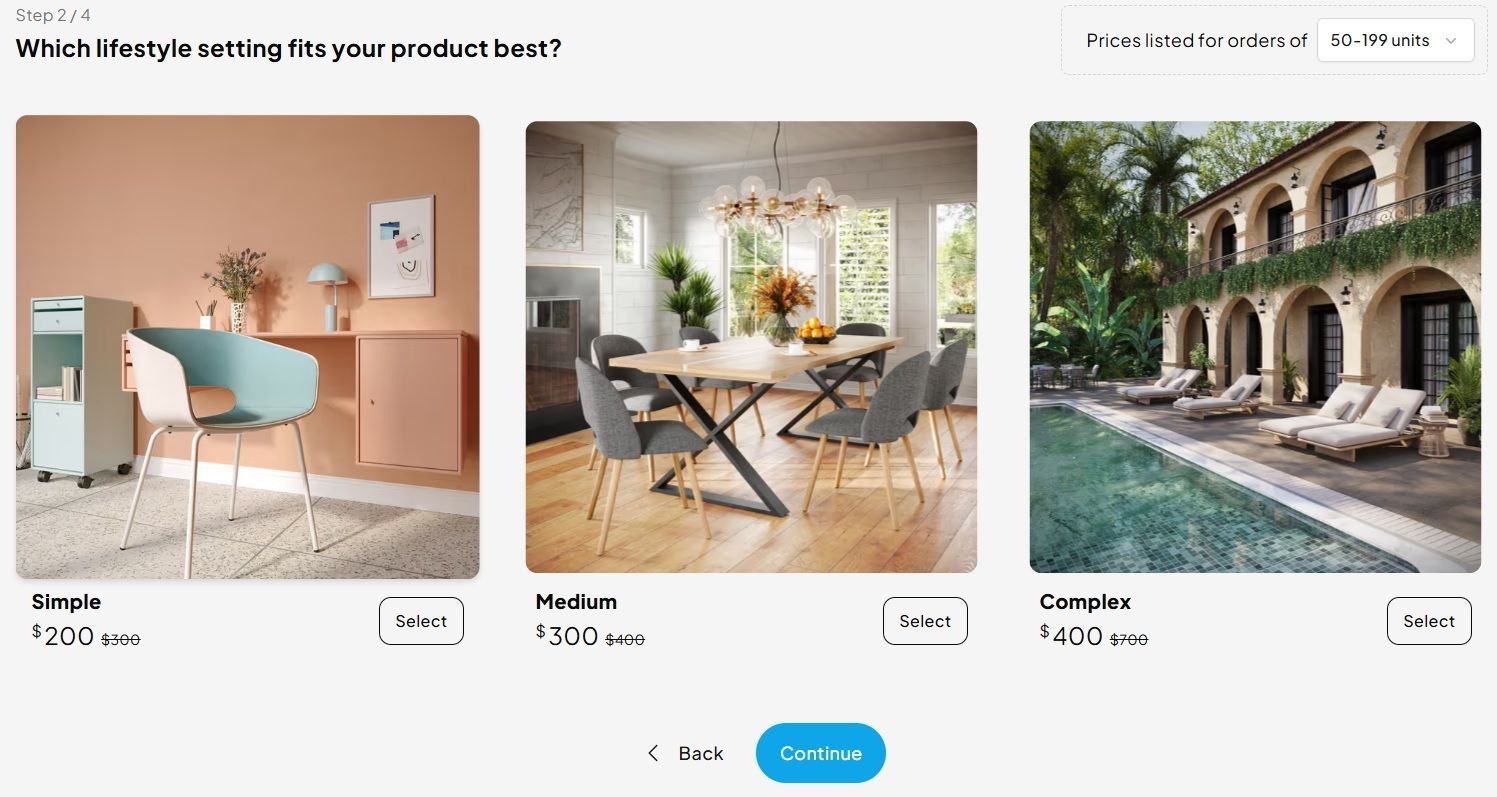Image resolution: width=1497 pixels, height=797 pixels.
Task: Click the Complex title text
Action: point(1085,602)
